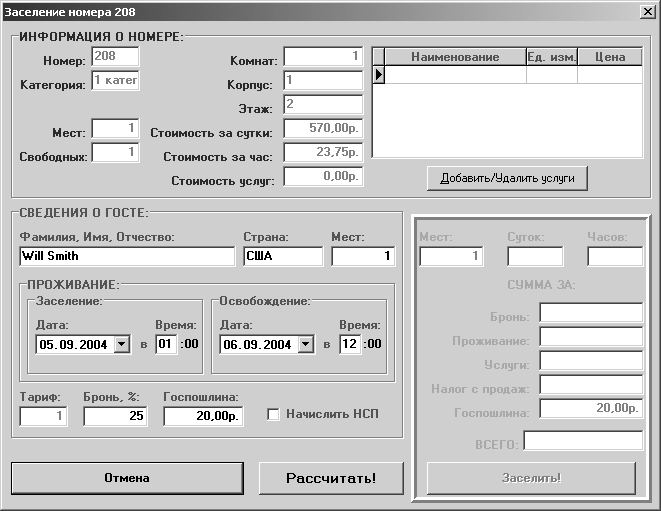Click the check-in time hour field
Screen dimensions: 661x511
coord(165,344)
